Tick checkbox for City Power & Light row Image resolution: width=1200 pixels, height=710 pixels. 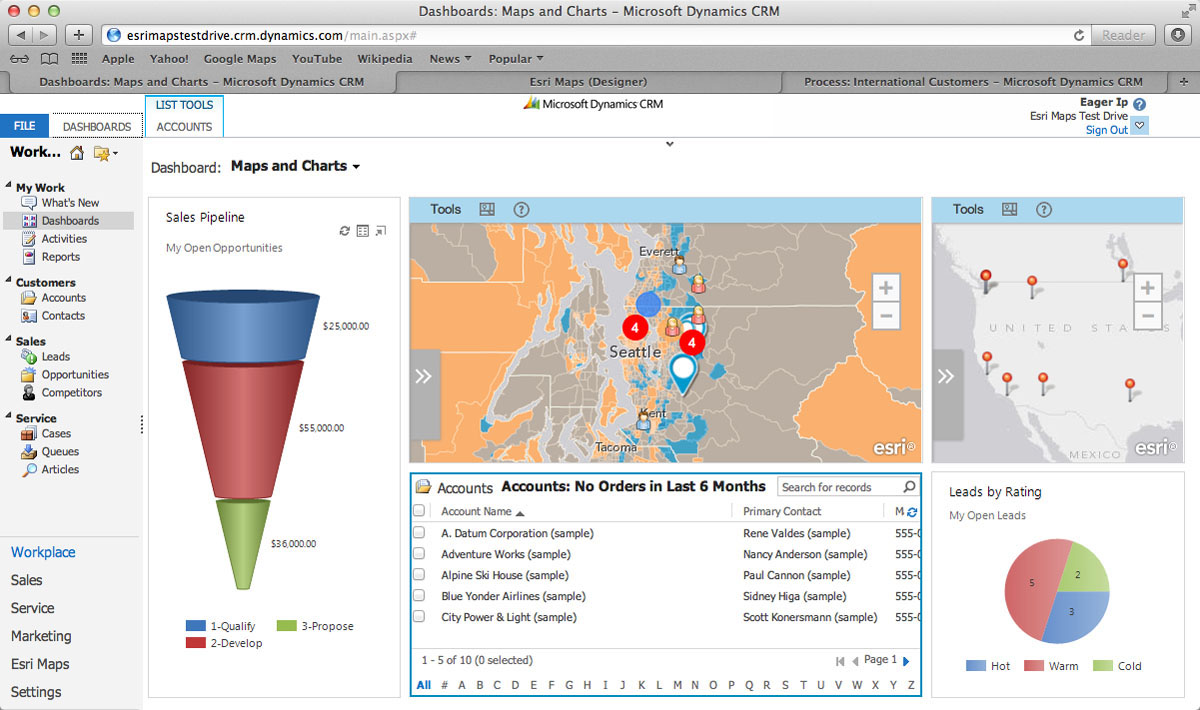coord(419,617)
